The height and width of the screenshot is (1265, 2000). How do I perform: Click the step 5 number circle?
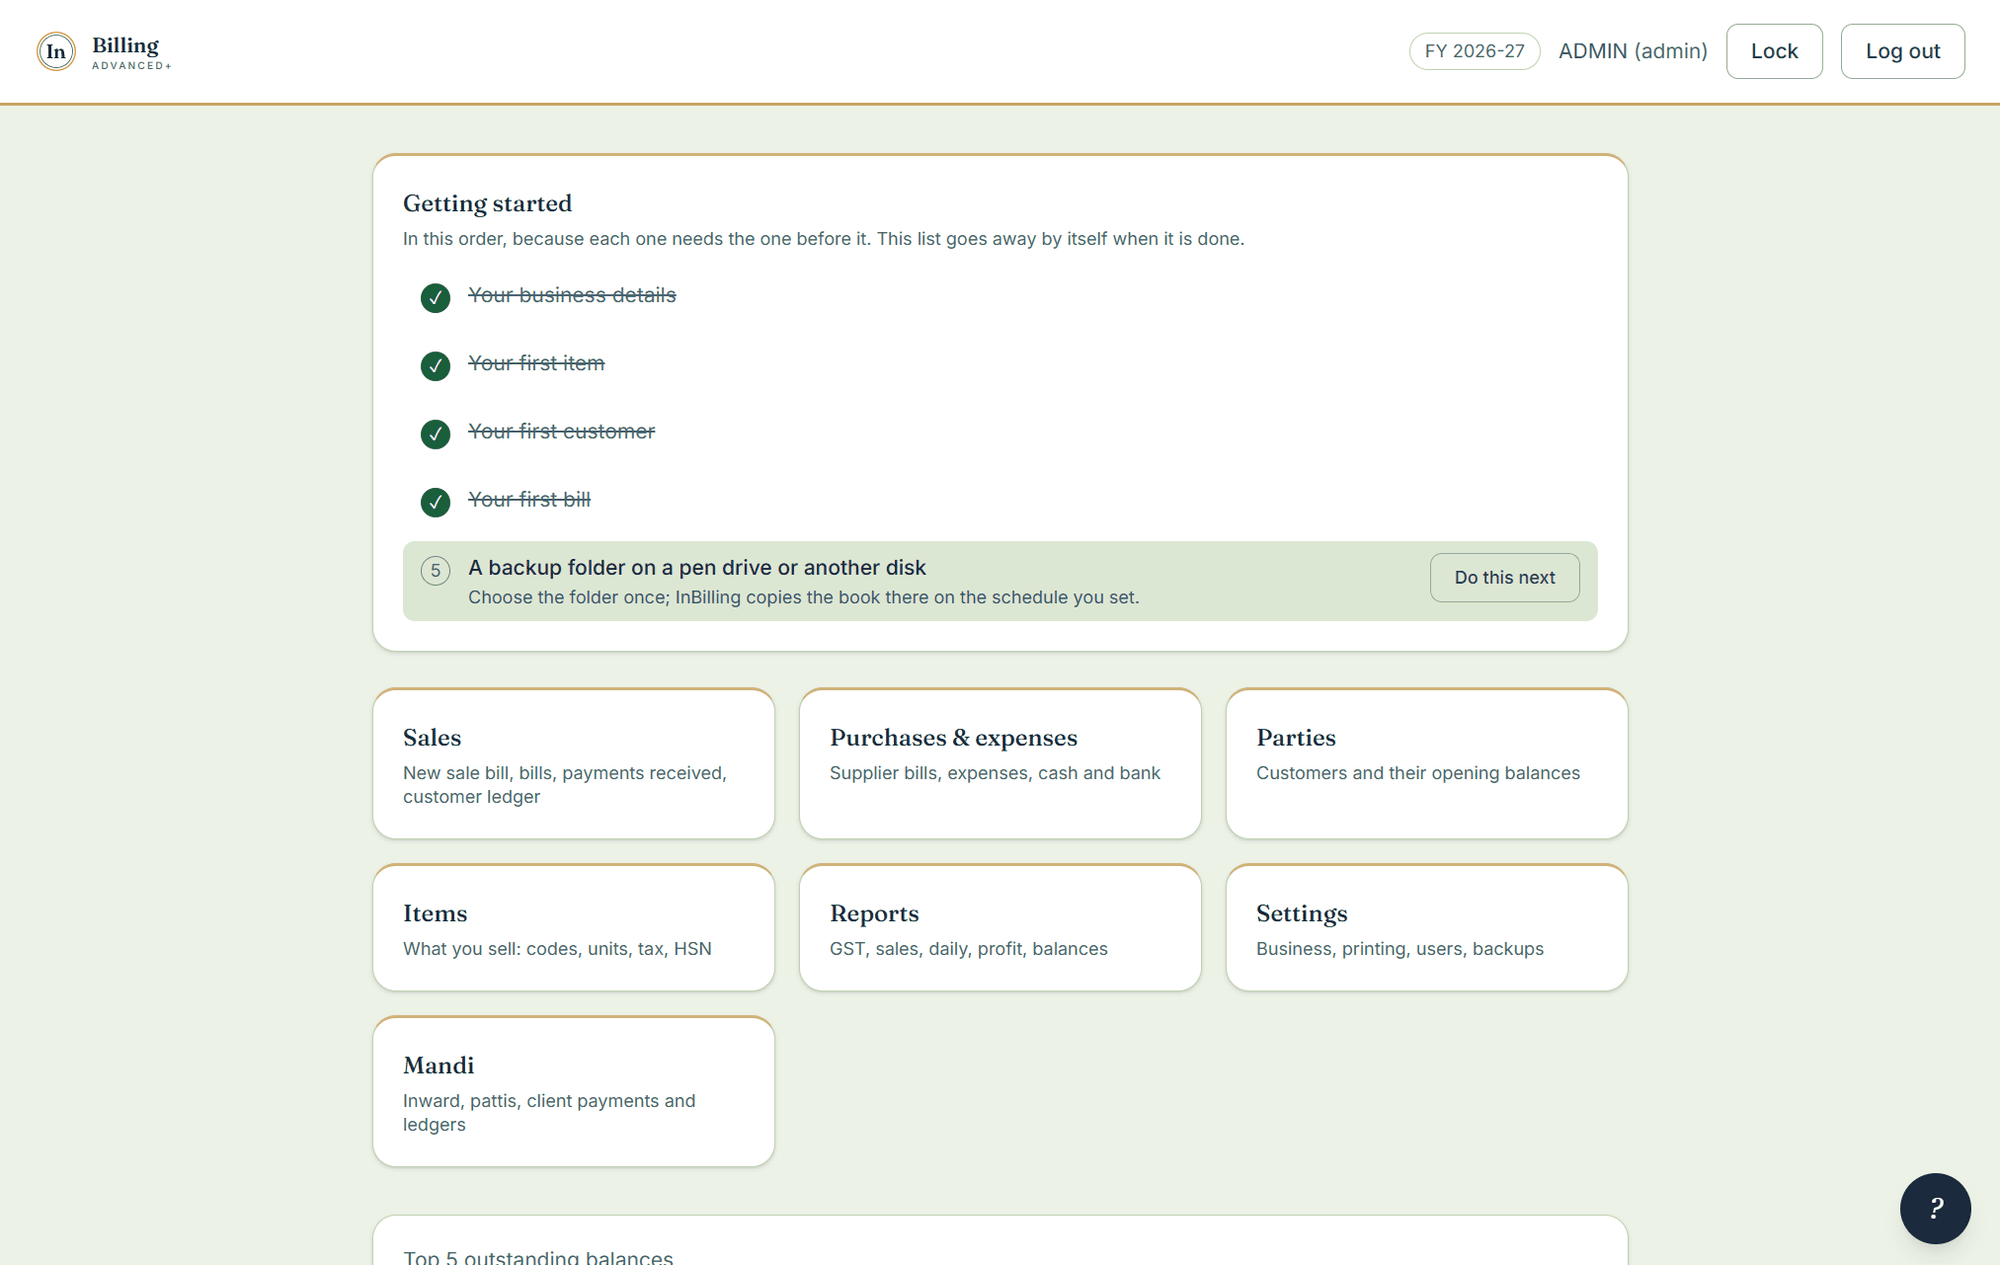point(435,570)
